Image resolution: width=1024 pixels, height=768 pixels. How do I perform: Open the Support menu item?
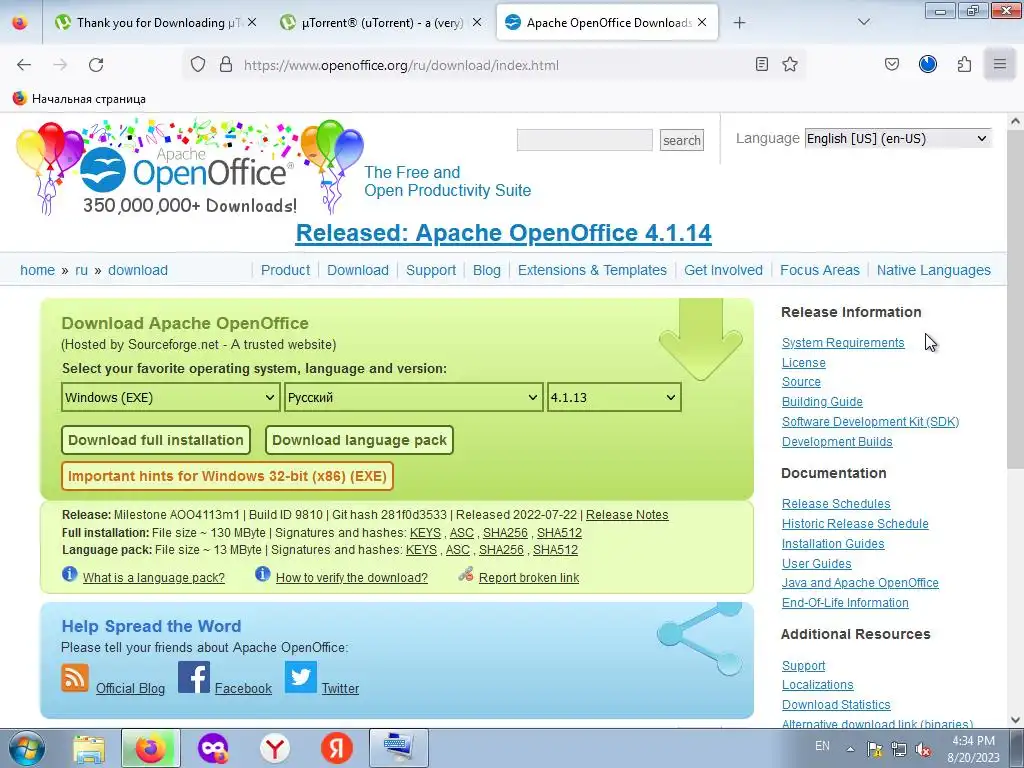[x=431, y=270]
